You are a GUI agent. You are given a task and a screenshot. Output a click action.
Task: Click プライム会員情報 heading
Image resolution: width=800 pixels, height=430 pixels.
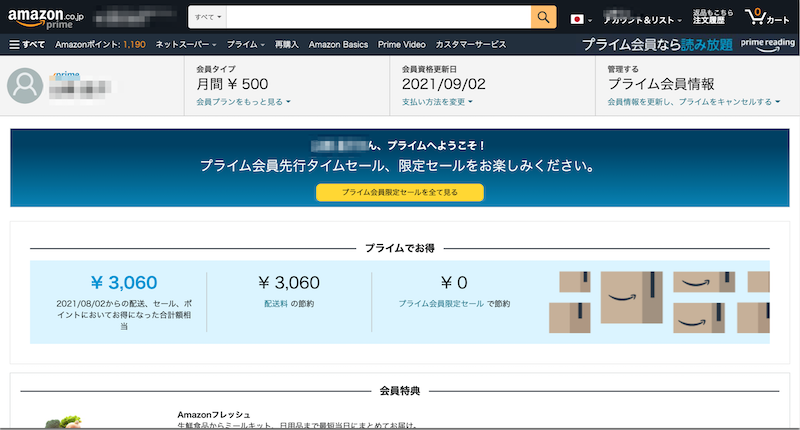[661, 84]
